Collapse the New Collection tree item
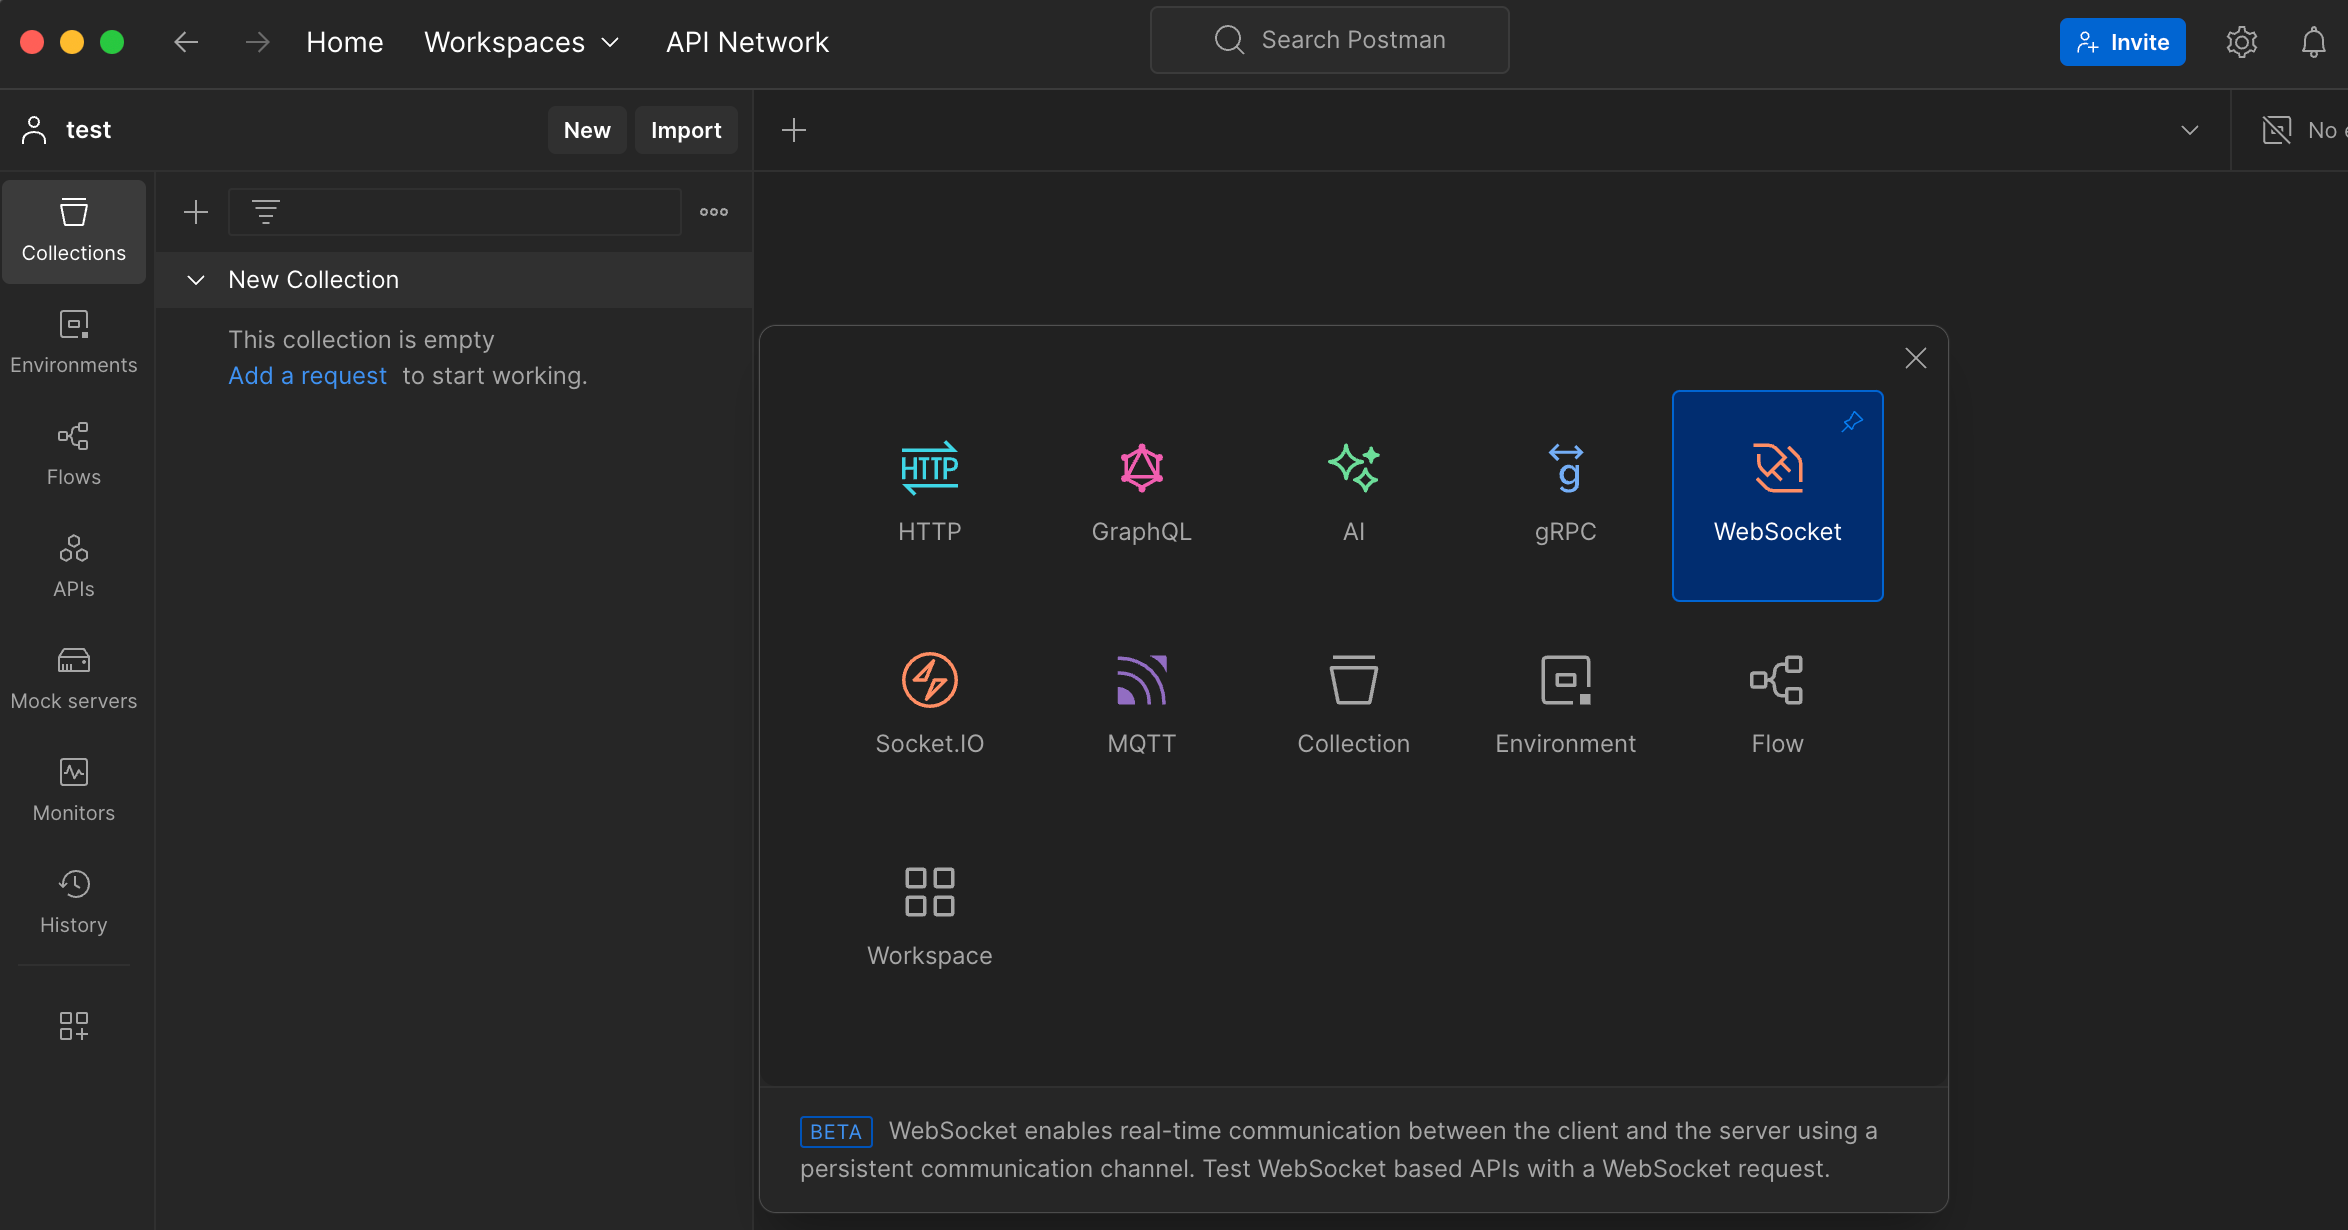The width and height of the screenshot is (2348, 1230). pyautogui.click(x=196, y=280)
